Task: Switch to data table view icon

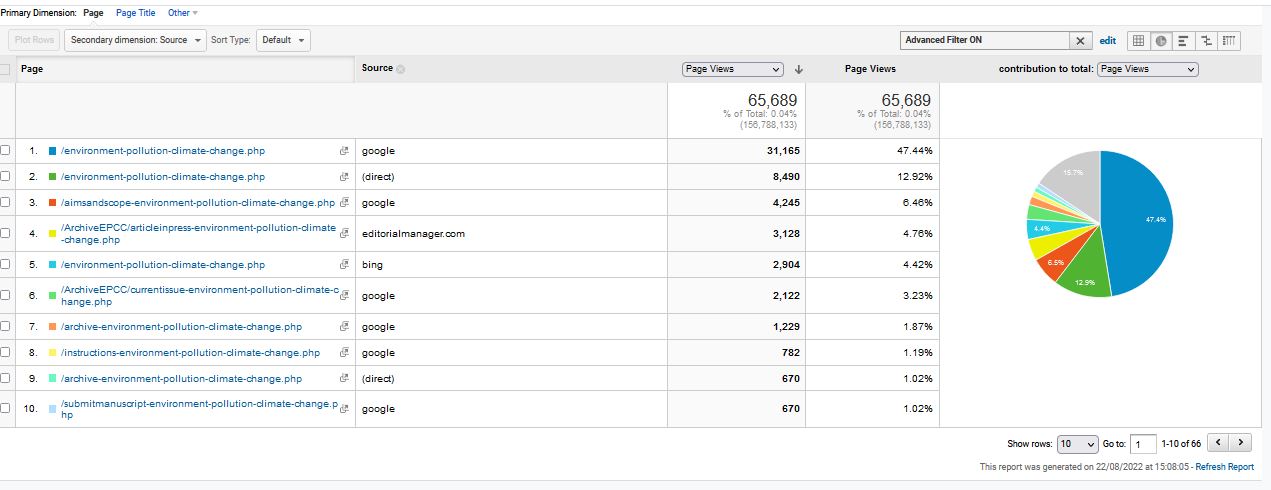Action: [x=1138, y=40]
